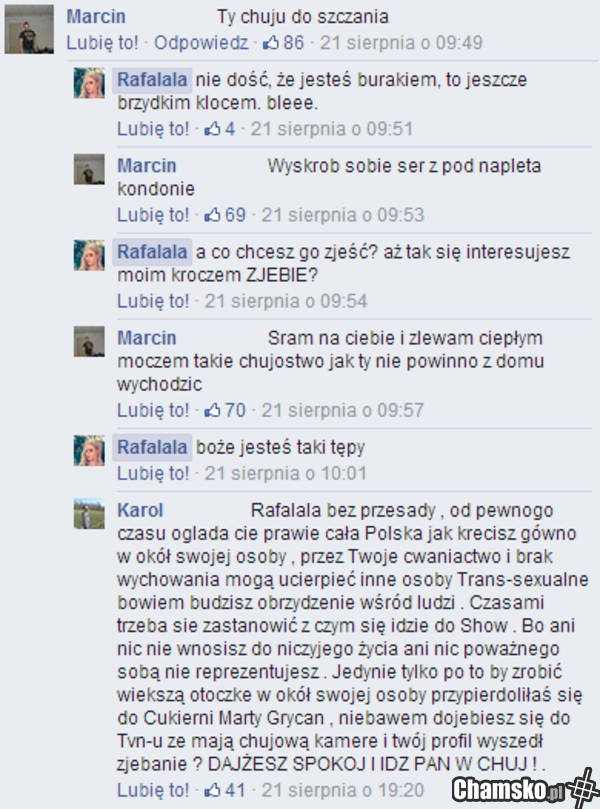Click timestamp 21 sierpnia o 19:20
Viewport: 600px width, 809px height.
(x=343, y=790)
